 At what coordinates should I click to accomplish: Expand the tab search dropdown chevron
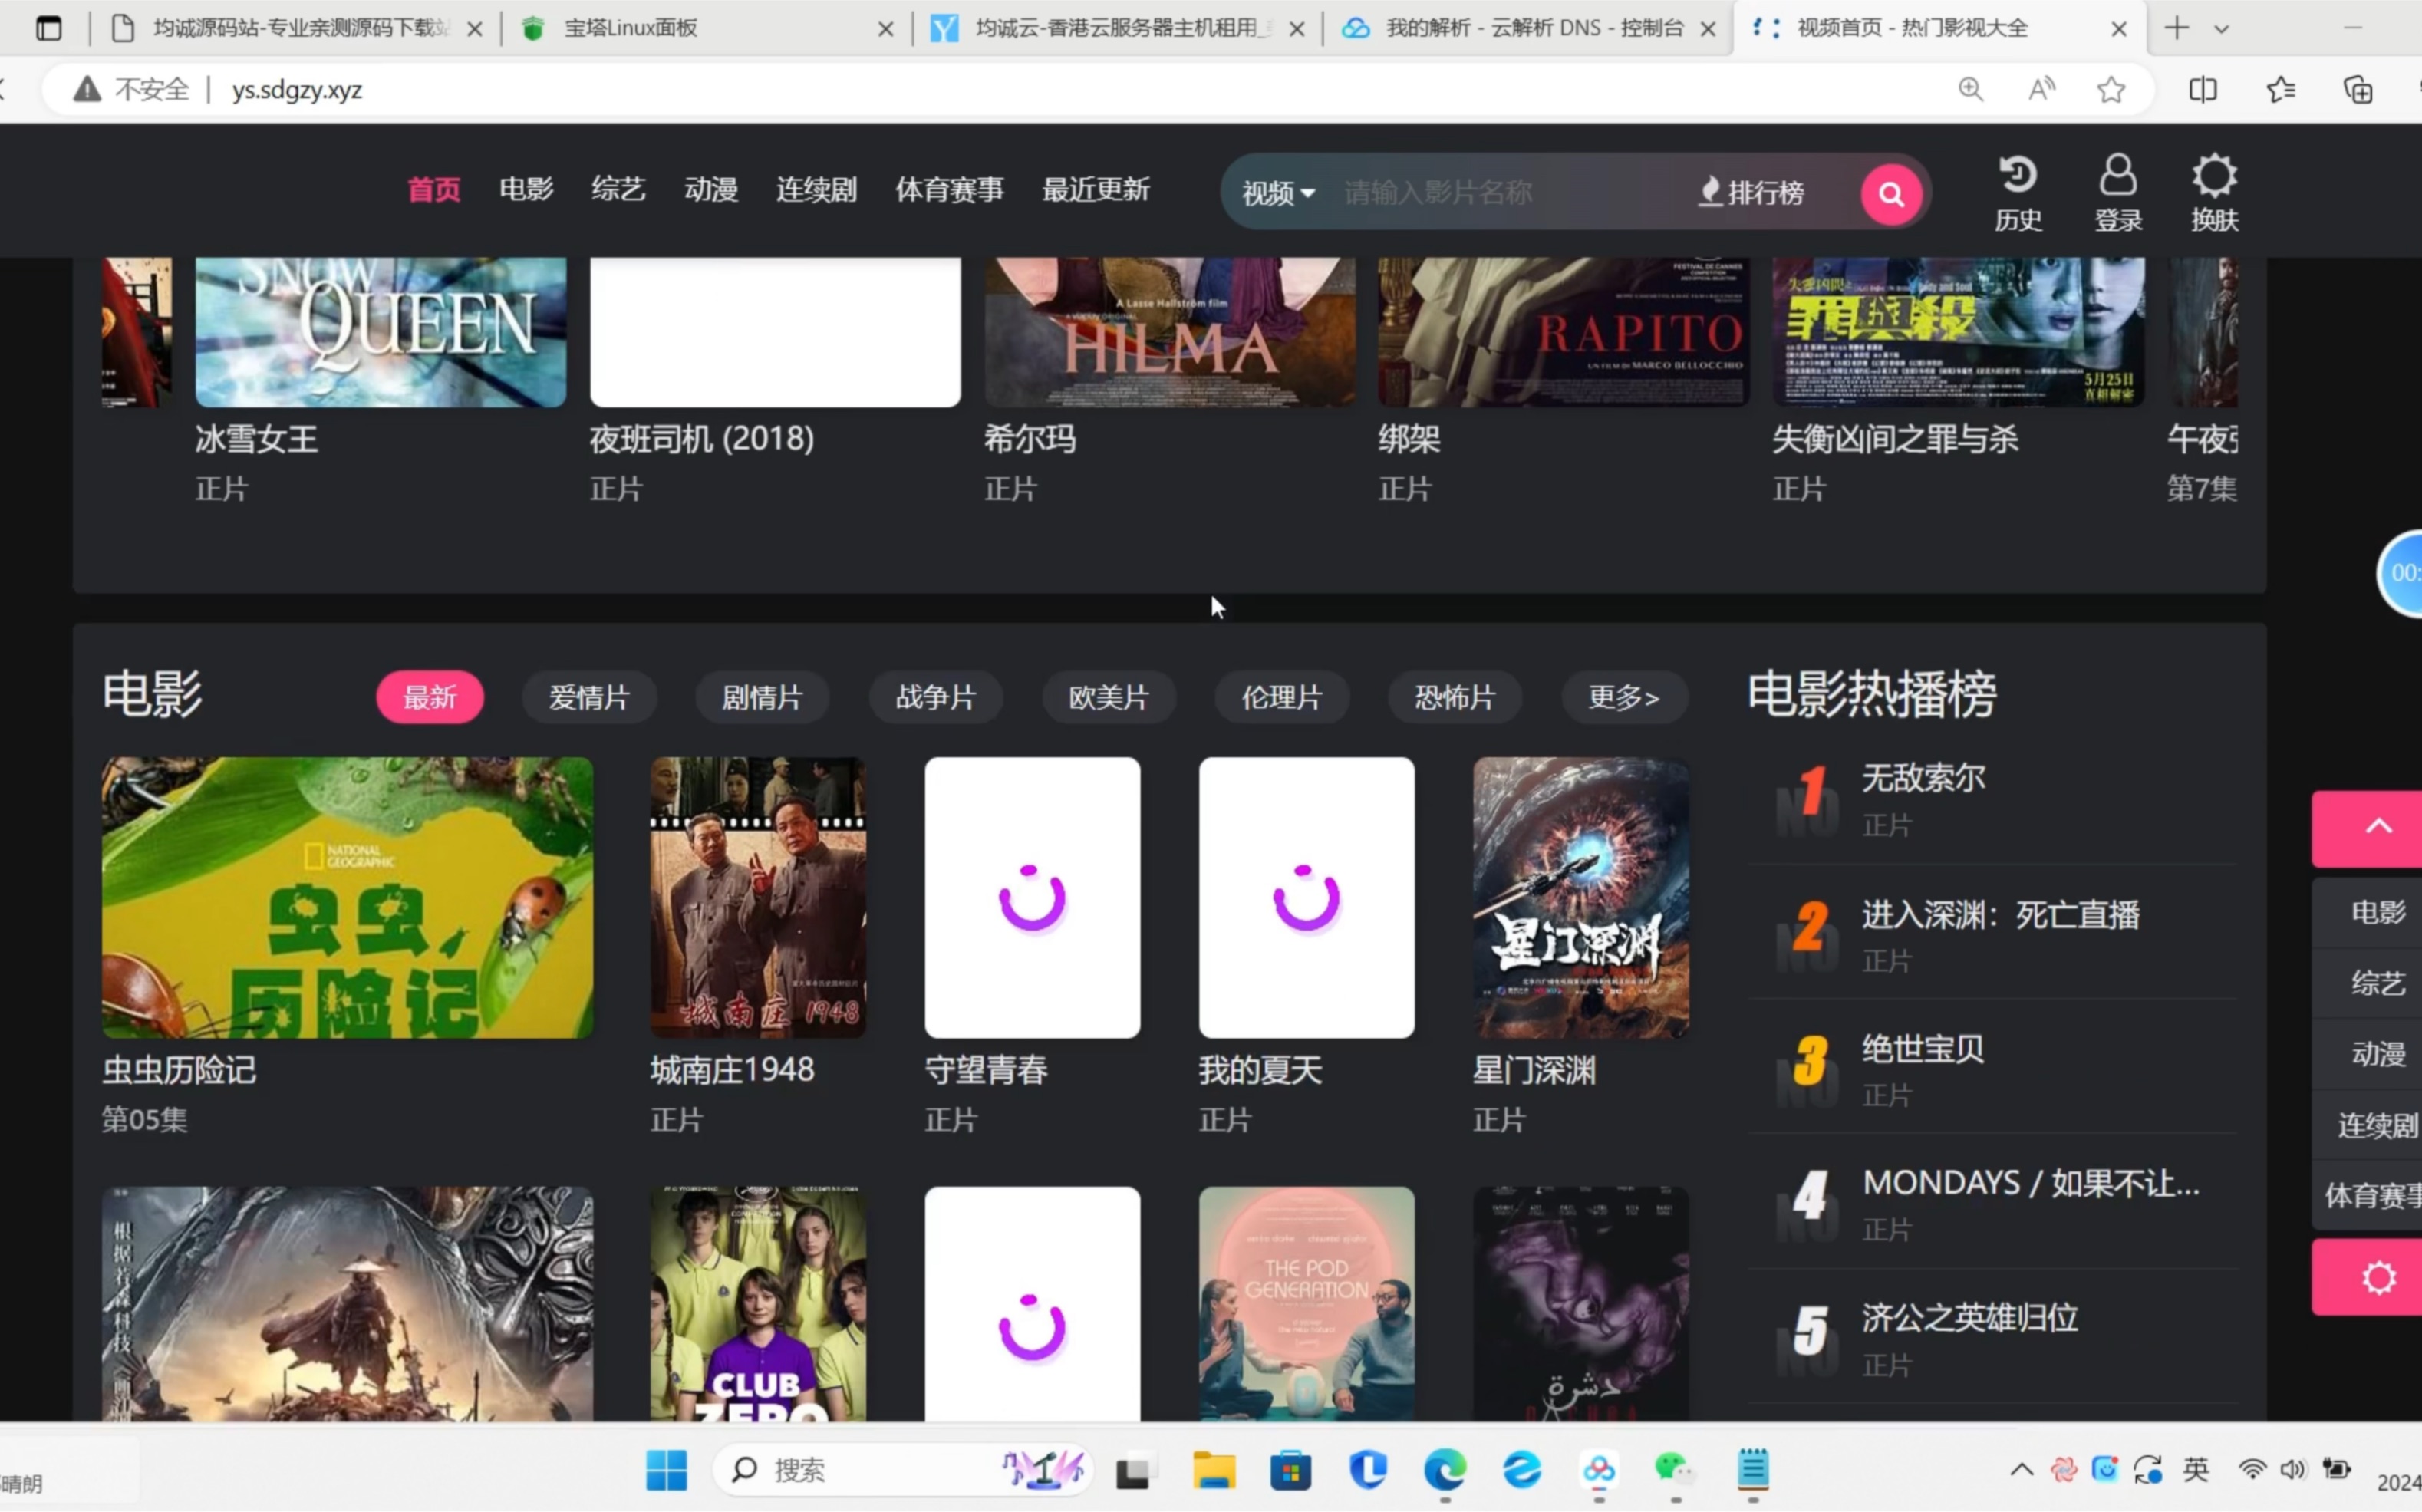click(x=2221, y=29)
